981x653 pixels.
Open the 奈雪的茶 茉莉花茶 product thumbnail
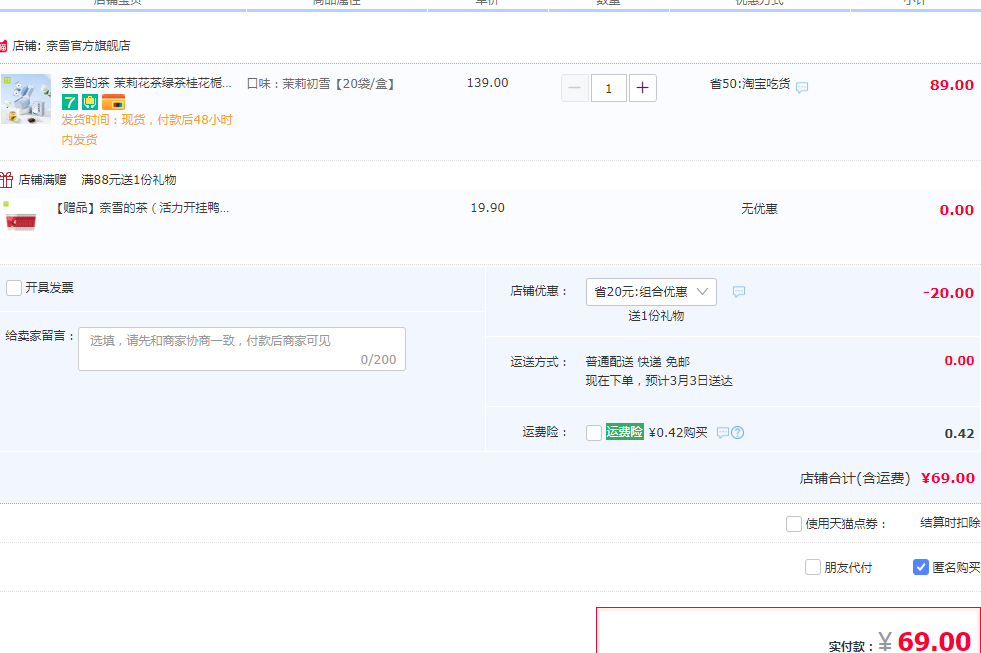click(x=26, y=99)
